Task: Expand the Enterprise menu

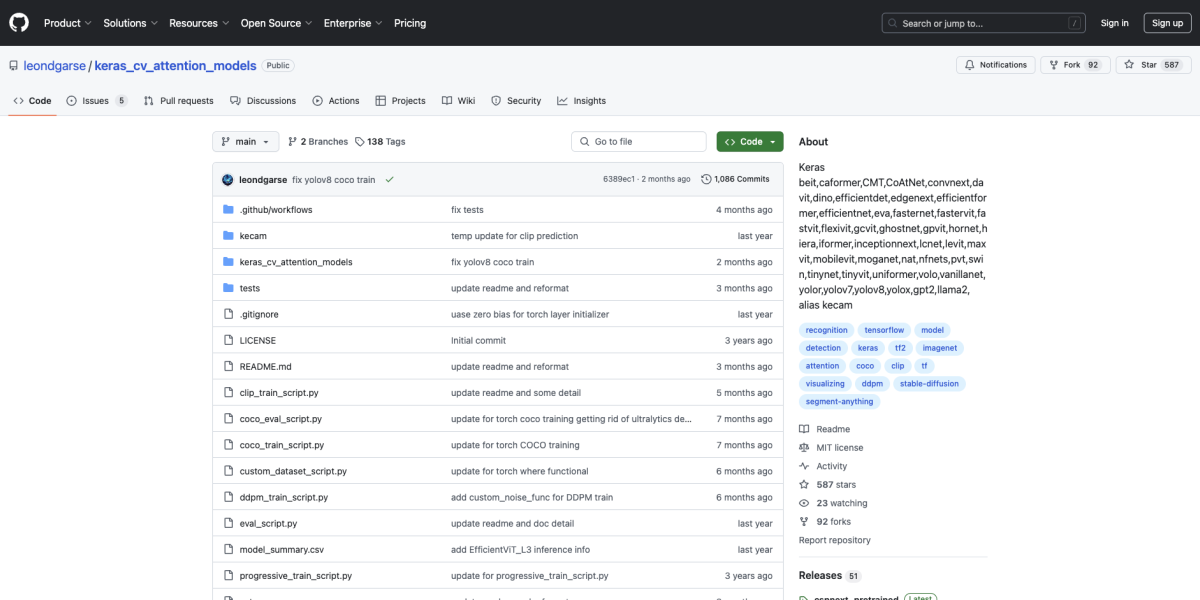Action: tap(354, 23)
